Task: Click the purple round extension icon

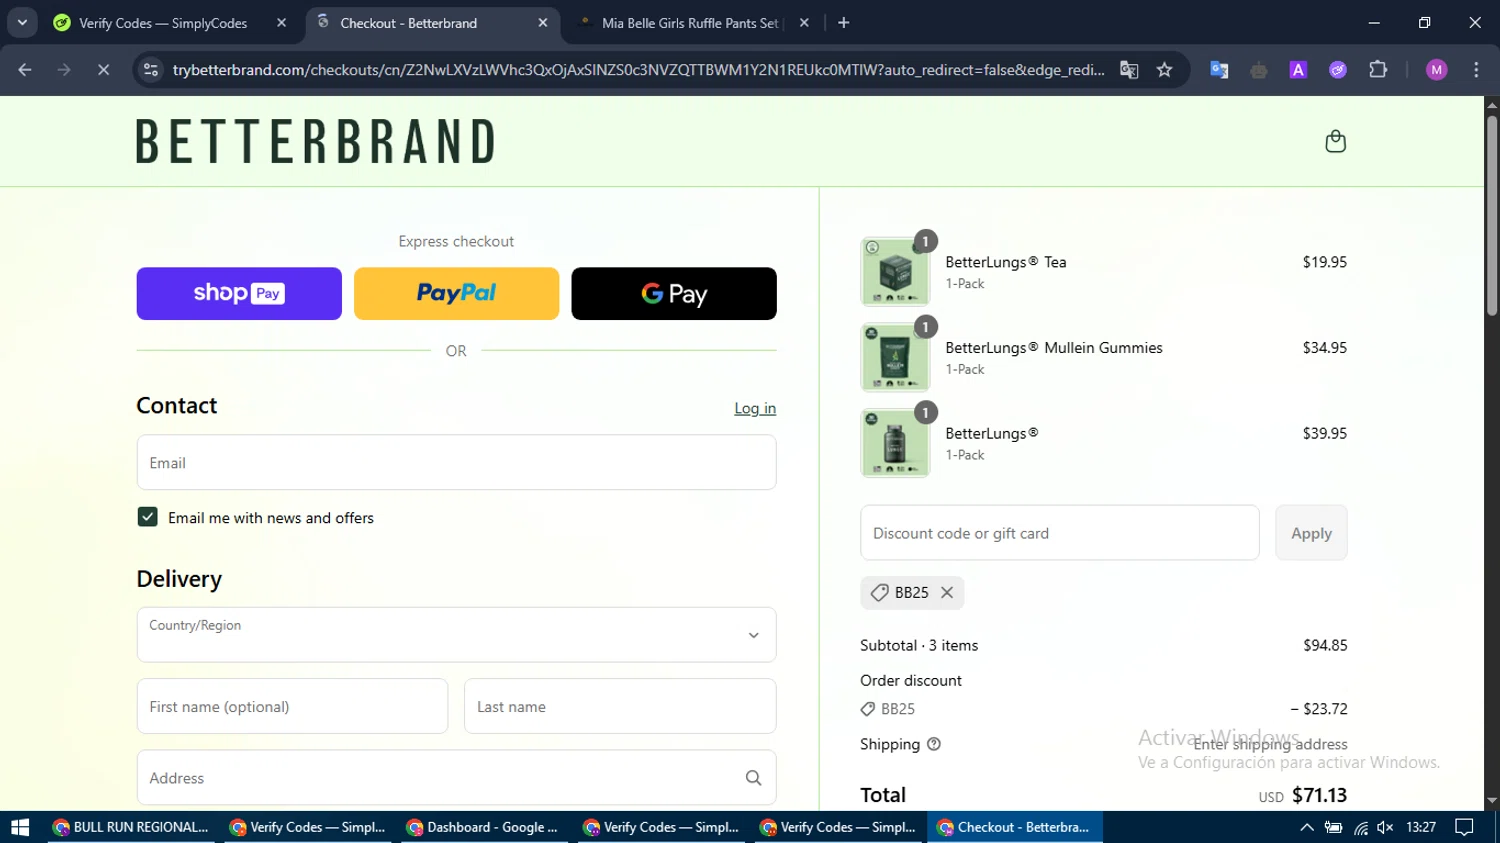Action: coord(1338,70)
